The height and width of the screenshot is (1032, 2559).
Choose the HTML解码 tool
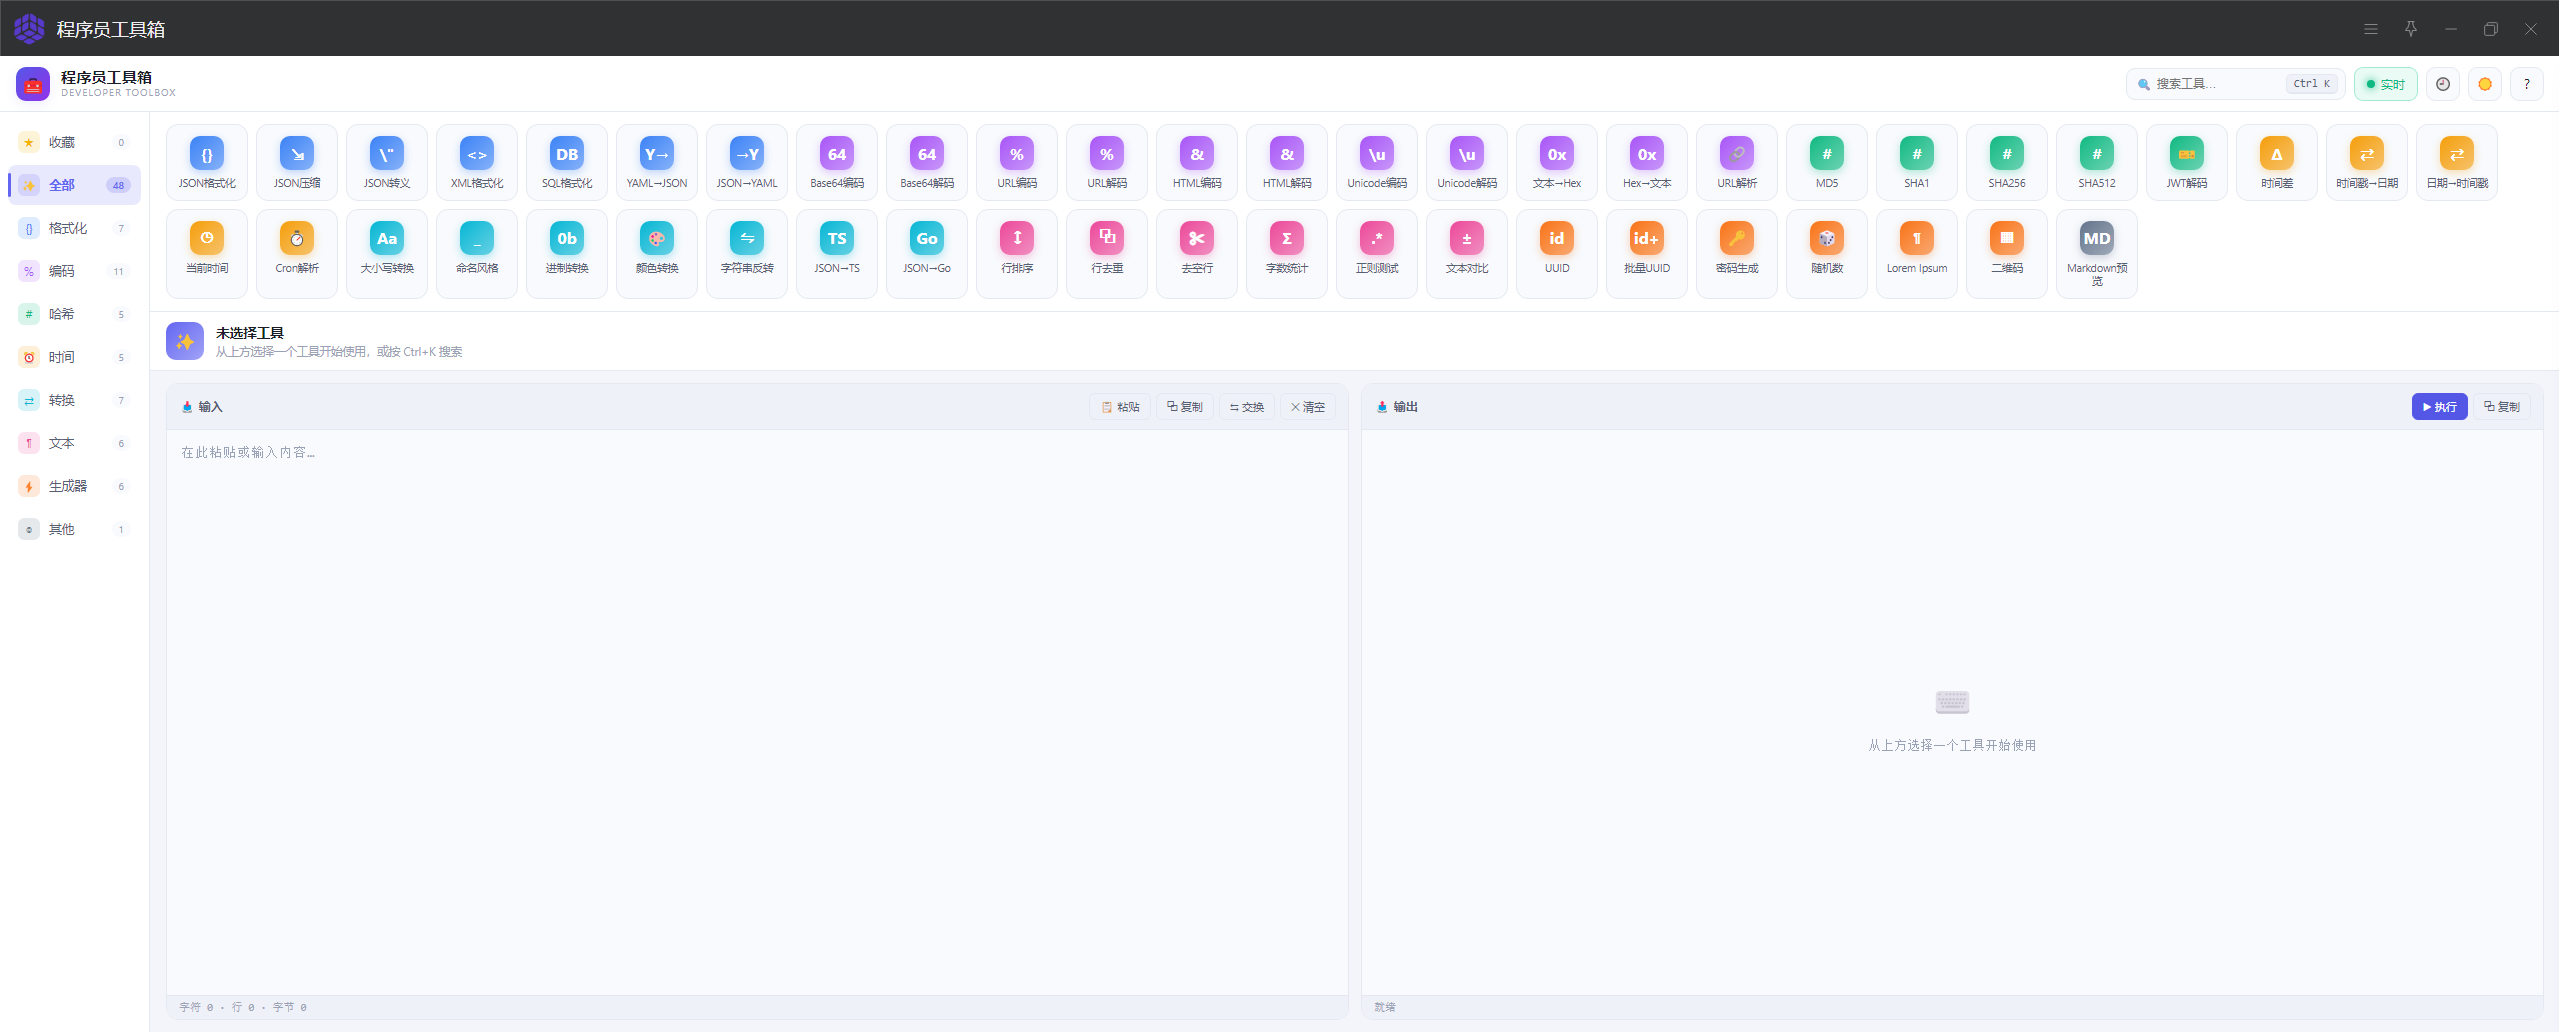1287,162
